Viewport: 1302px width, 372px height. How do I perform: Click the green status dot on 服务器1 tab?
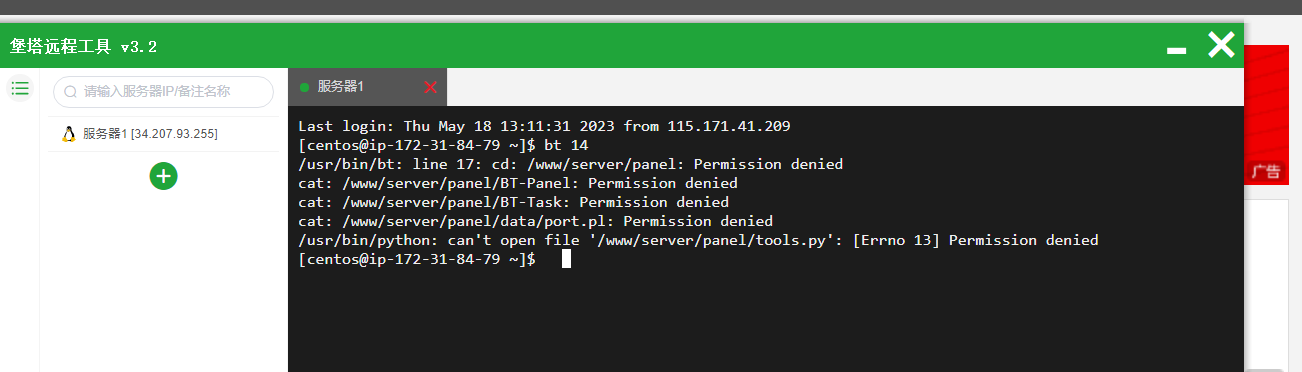tap(304, 87)
